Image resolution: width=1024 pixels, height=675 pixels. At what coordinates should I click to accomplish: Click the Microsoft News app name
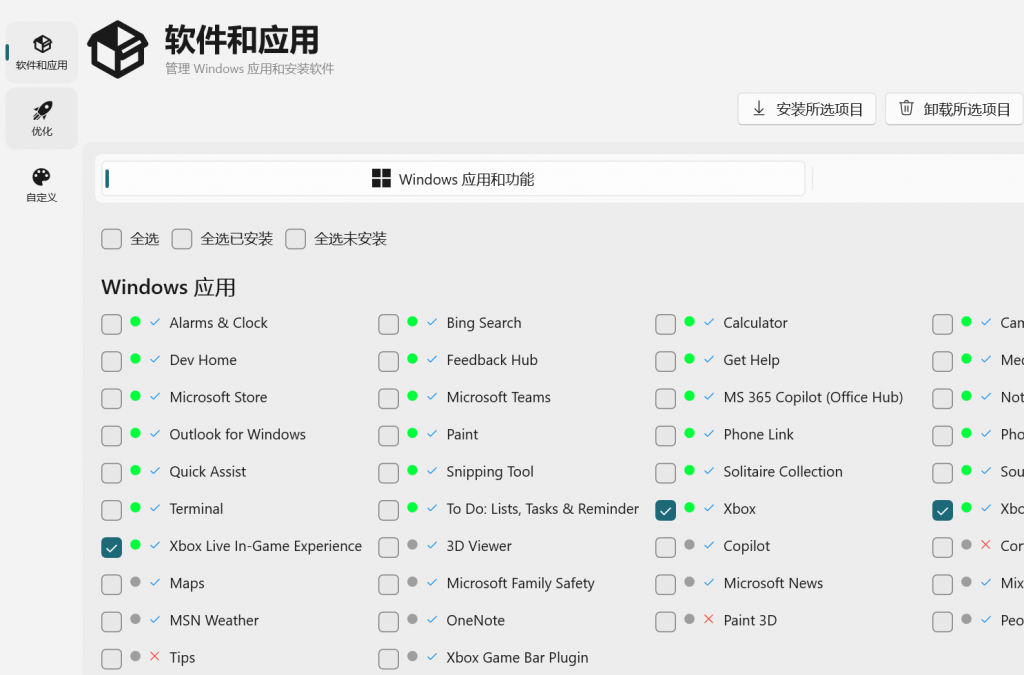[x=773, y=583]
